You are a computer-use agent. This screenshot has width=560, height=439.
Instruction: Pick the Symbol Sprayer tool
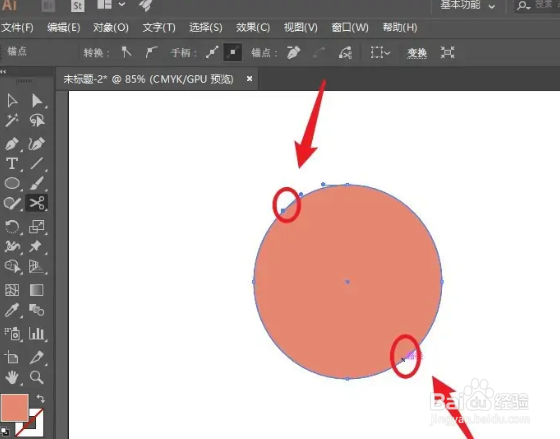pyautogui.click(x=13, y=333)
